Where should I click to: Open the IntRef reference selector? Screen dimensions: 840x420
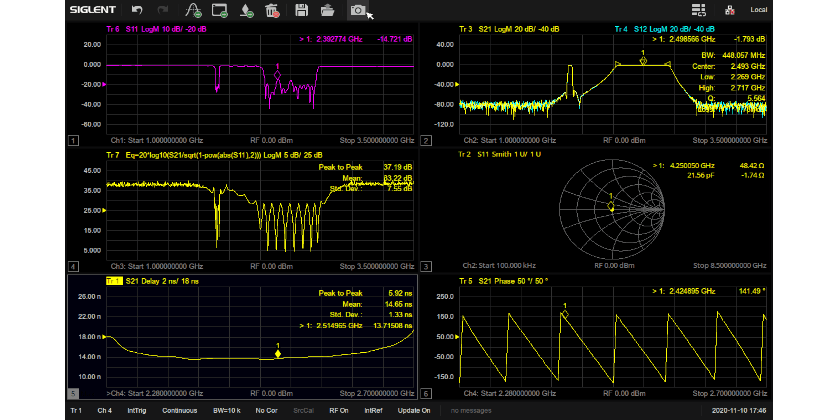point(373,410)
